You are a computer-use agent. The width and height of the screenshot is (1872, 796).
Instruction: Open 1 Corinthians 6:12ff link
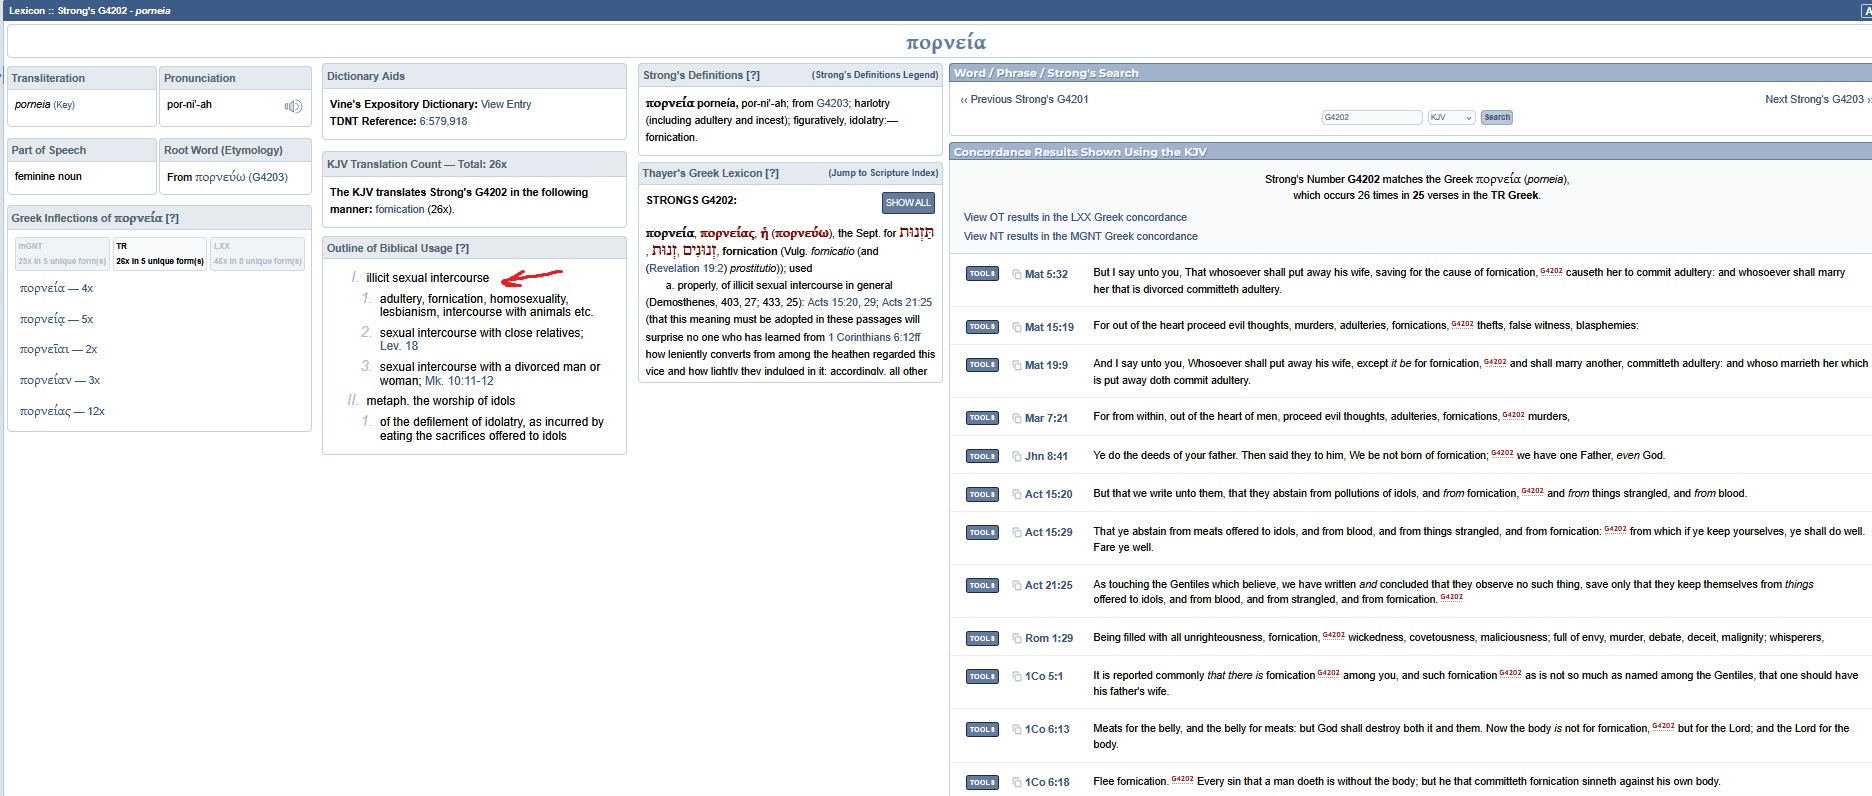pos(874,337)
